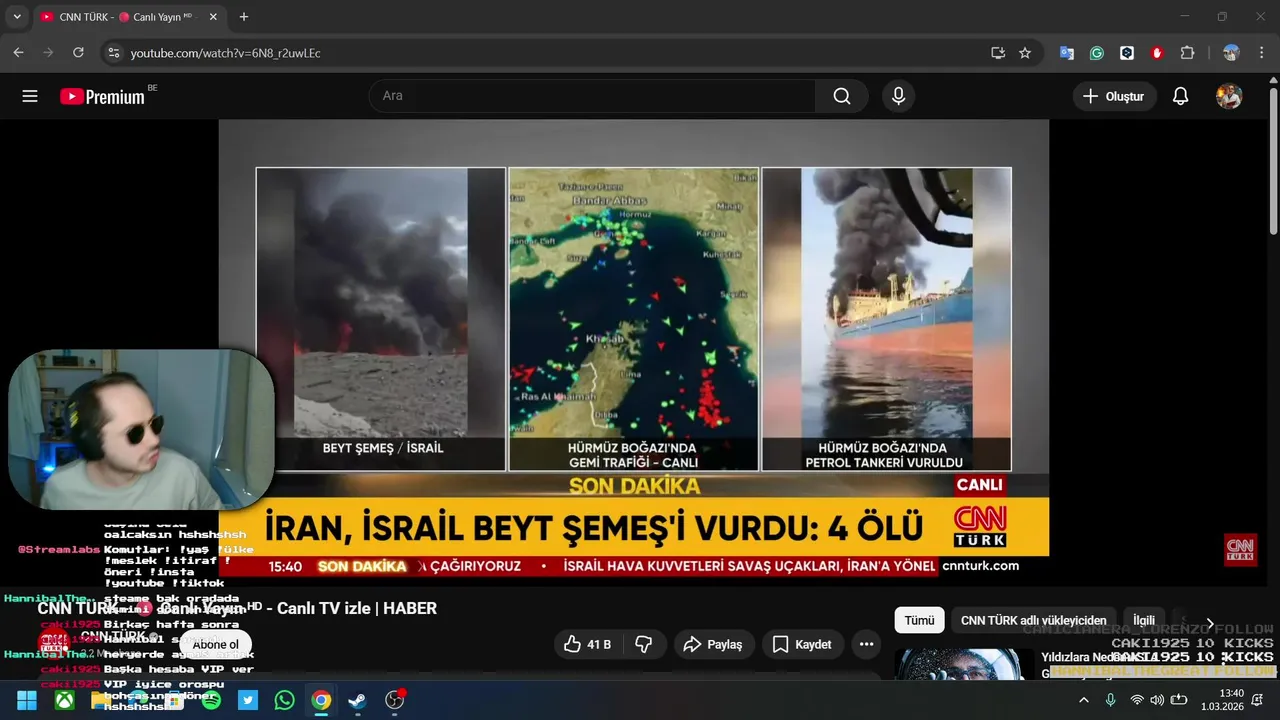View site information icon in address bar

[113, 53]
